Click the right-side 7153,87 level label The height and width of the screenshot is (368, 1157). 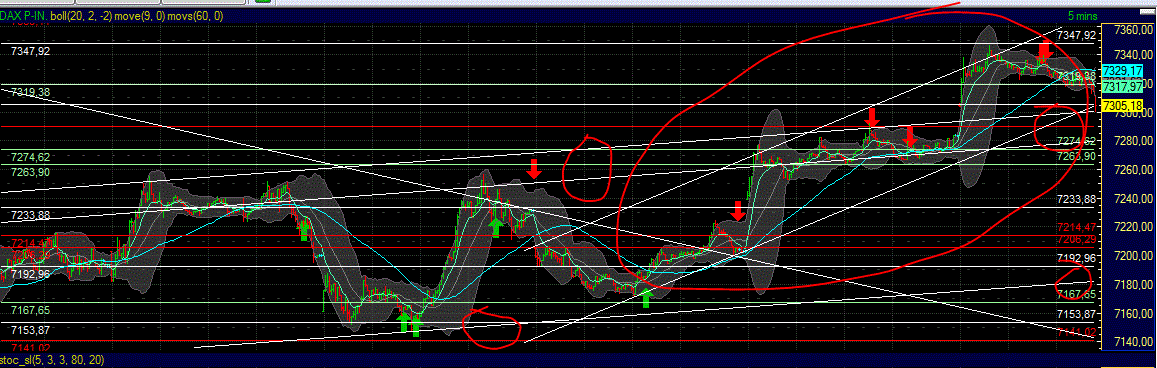[1077, 314]
